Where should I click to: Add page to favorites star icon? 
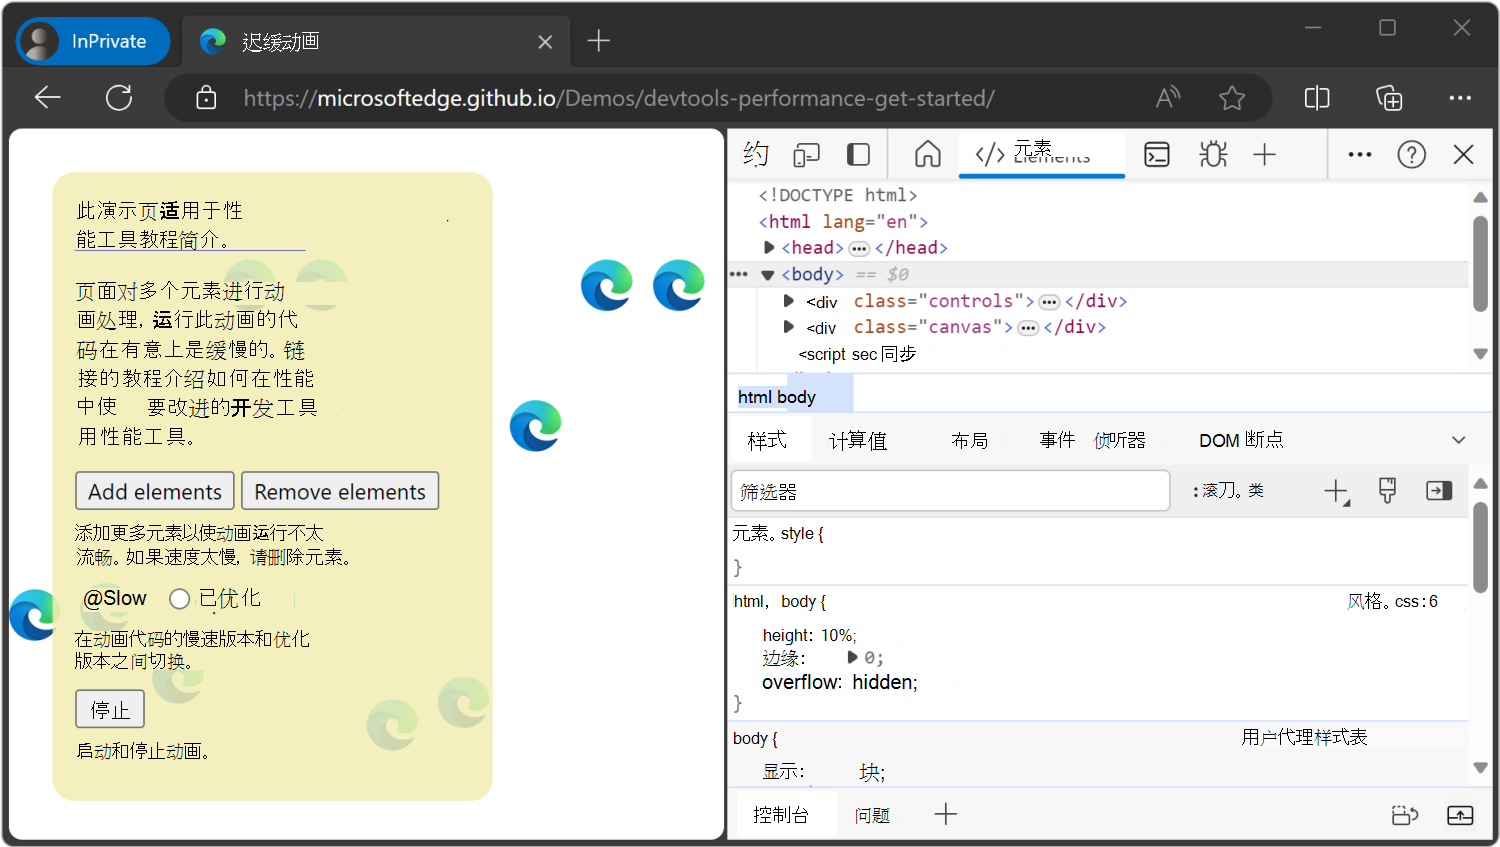coord(1232,97)
